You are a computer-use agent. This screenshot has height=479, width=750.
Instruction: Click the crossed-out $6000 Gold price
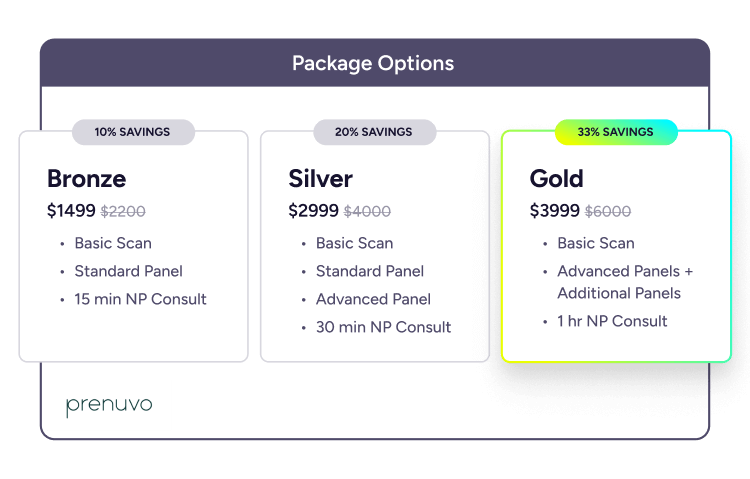tap(608, 211)
